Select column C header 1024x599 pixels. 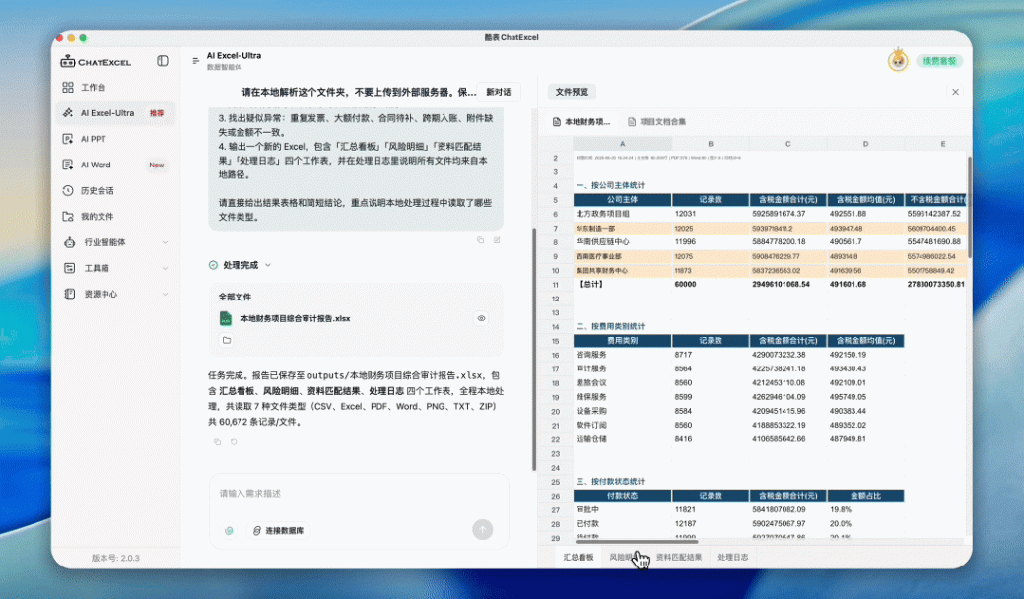click(x=788, y=144)
